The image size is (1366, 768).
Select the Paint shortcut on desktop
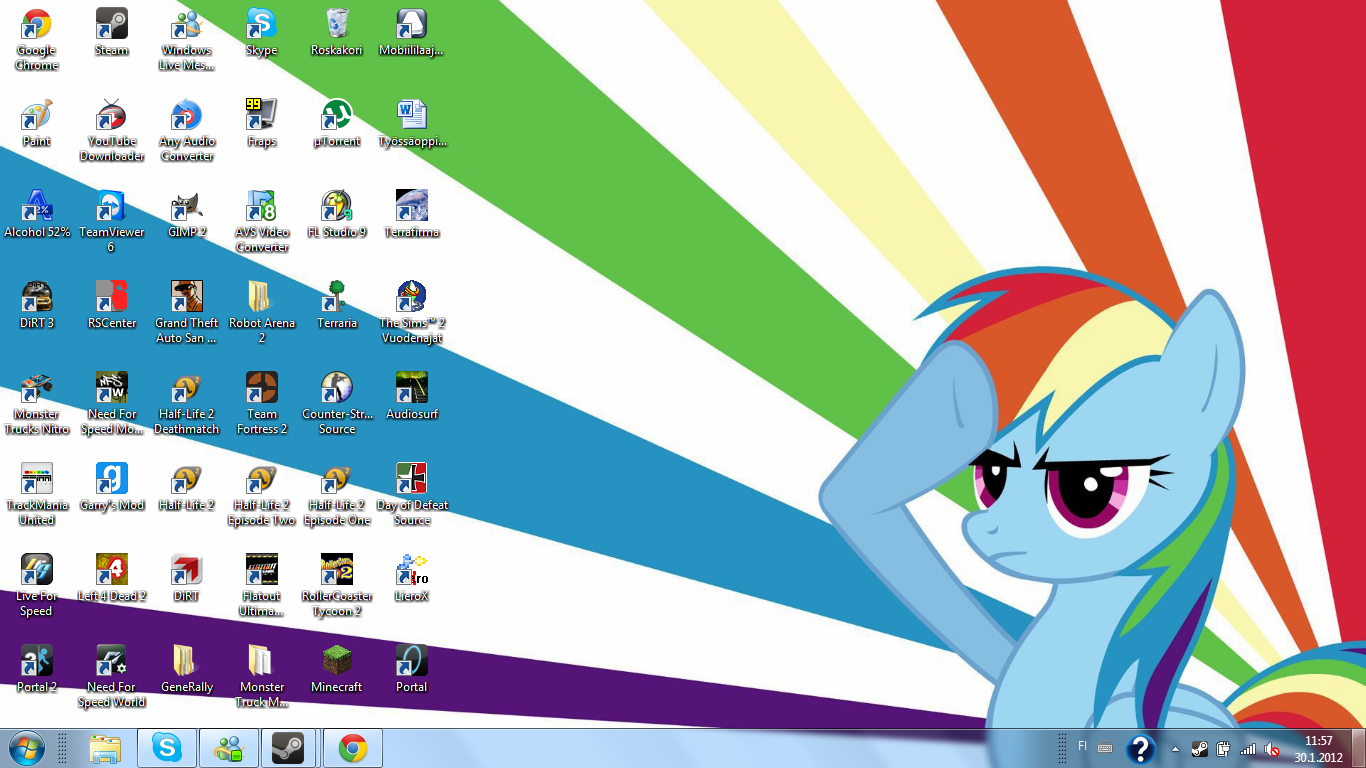(x=37, y=124)
